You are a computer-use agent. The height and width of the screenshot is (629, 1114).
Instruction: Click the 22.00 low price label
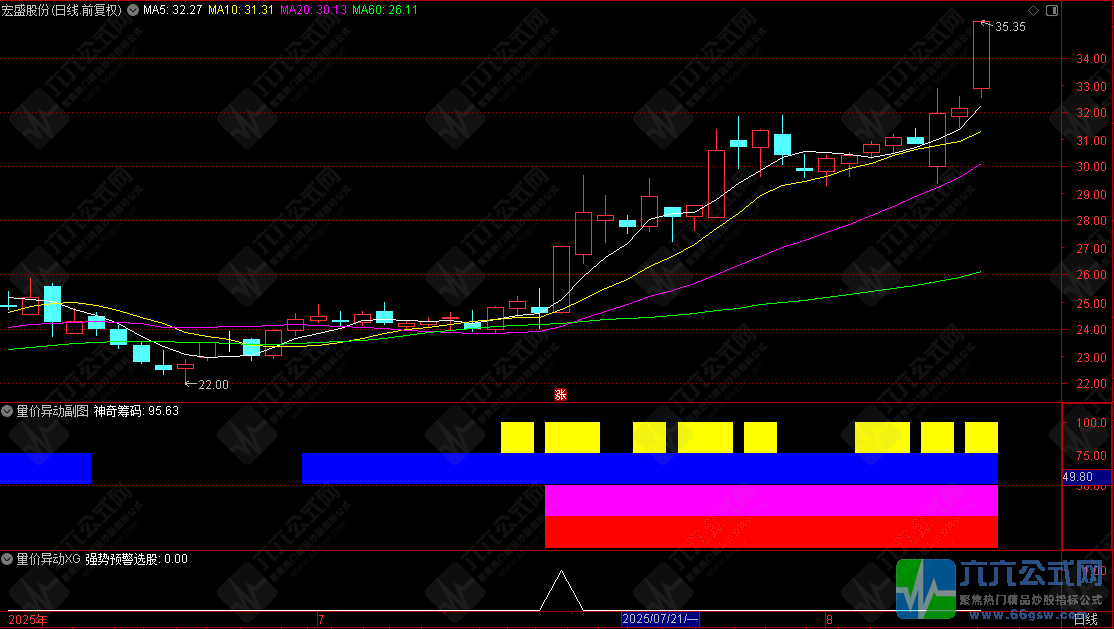point(213,385)
